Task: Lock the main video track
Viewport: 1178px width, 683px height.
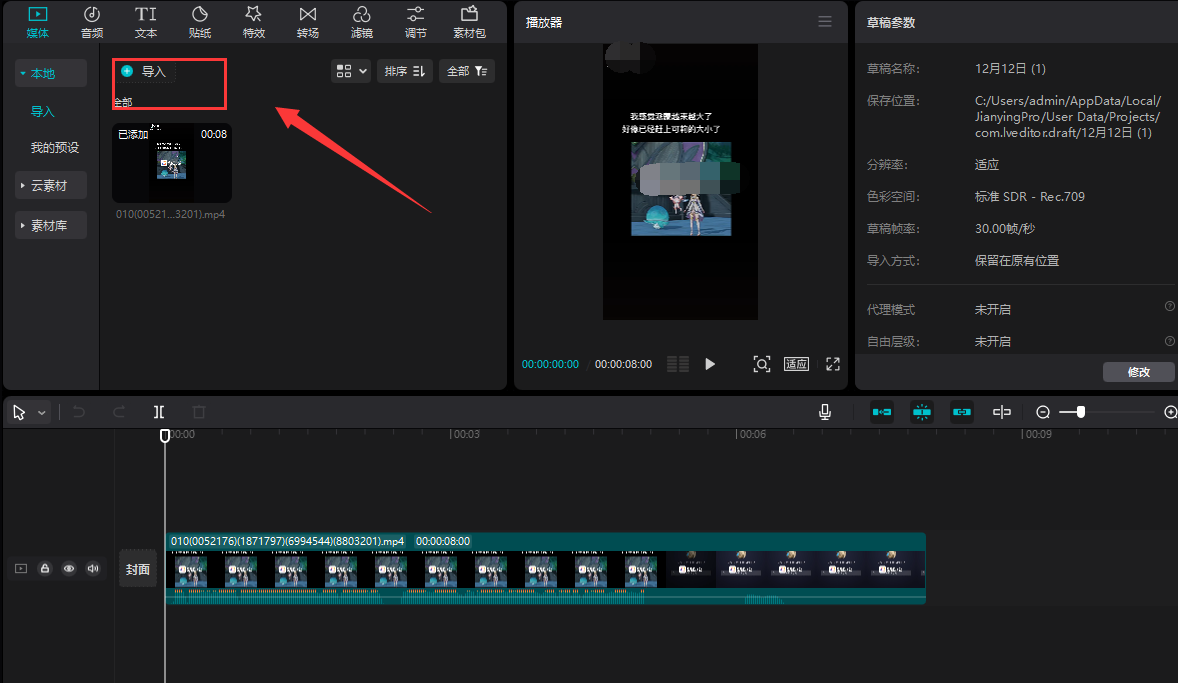Action: 45,568
